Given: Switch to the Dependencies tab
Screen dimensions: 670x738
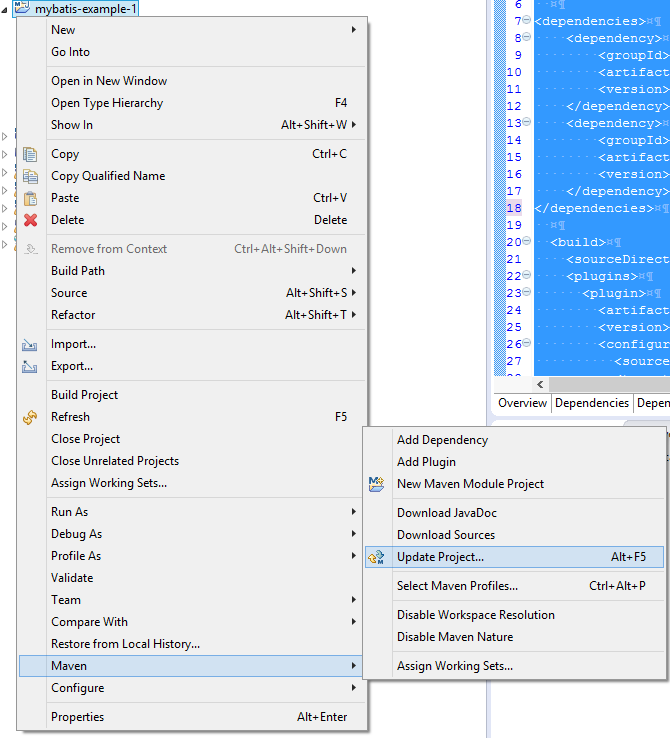Looking at the screenshot, I should point(592,403).
